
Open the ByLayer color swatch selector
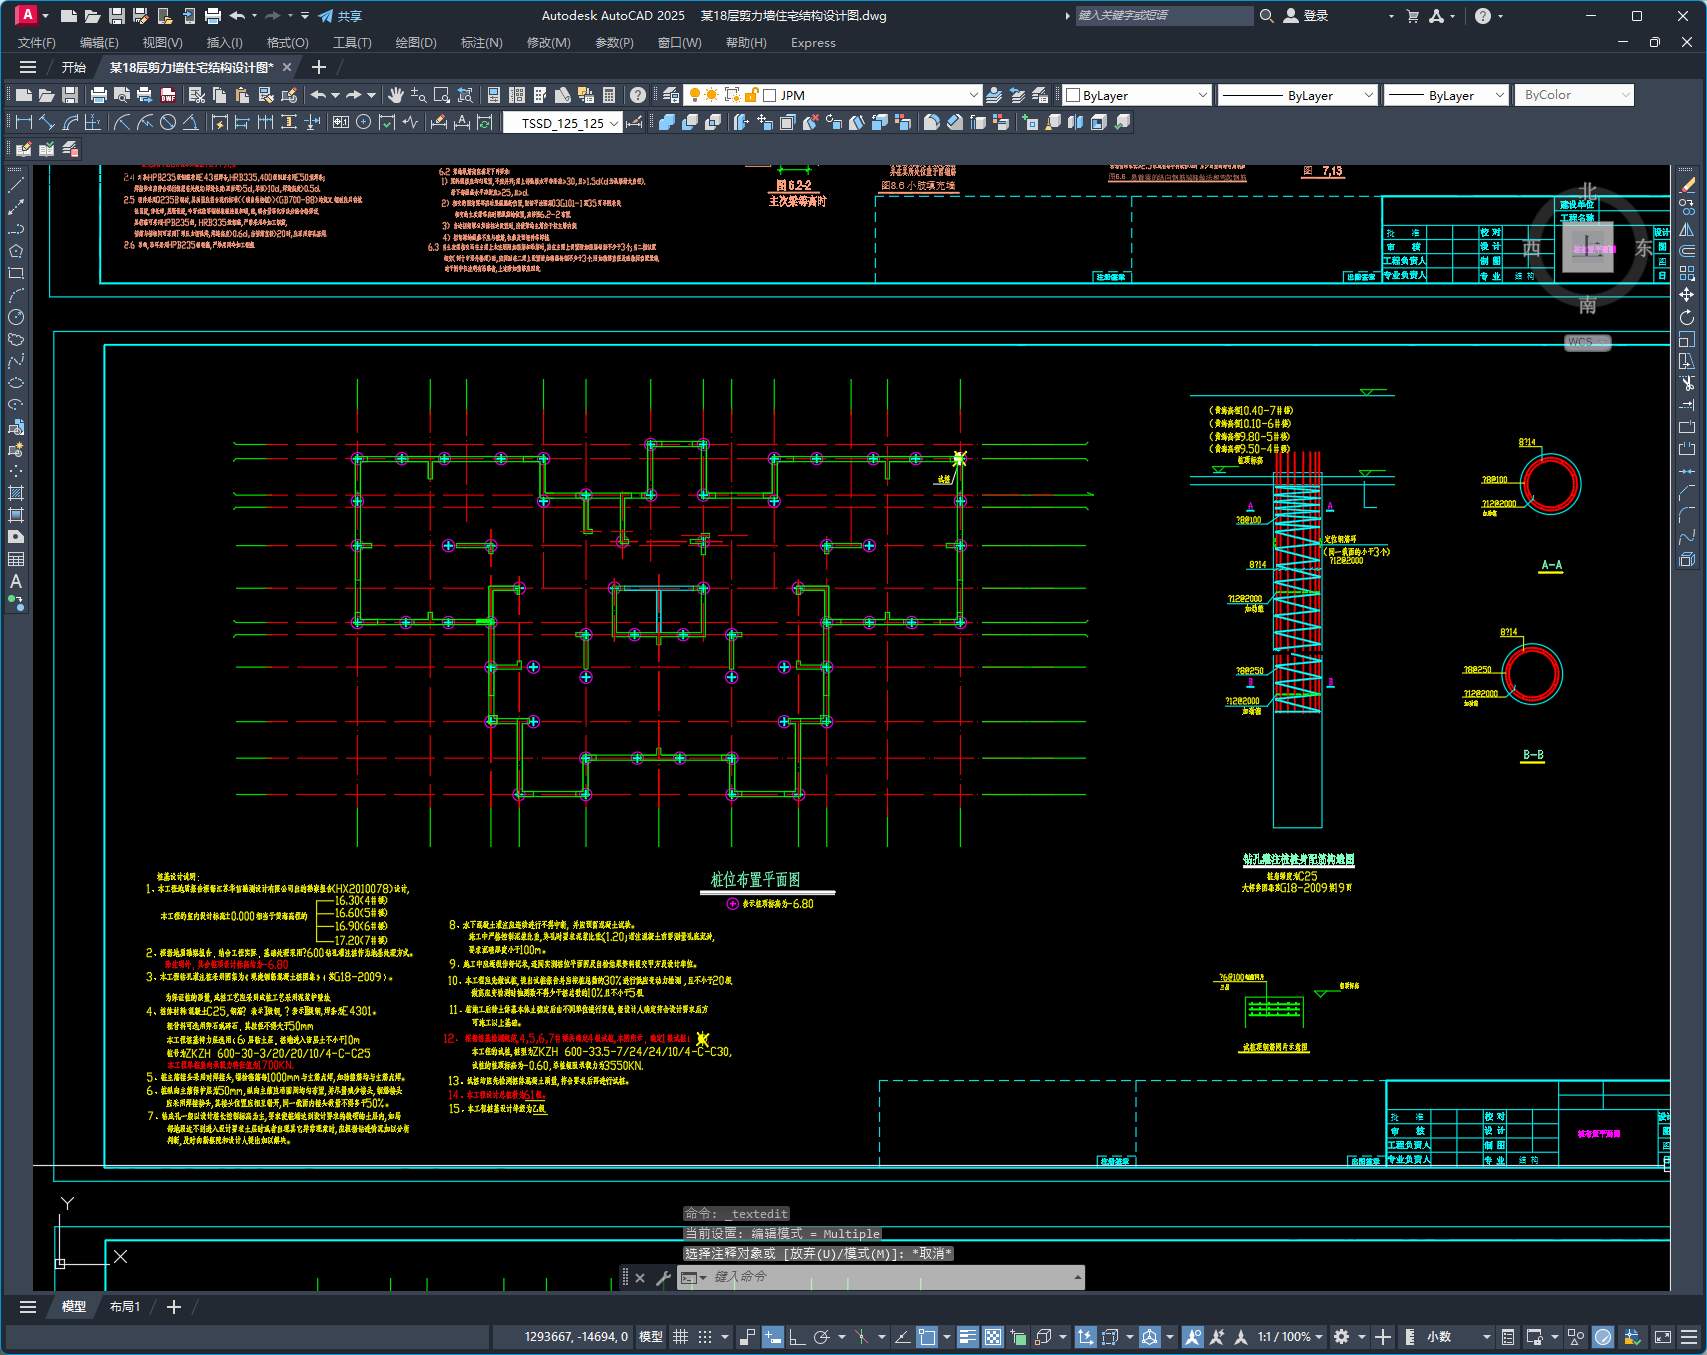[x=1137, y=95]
